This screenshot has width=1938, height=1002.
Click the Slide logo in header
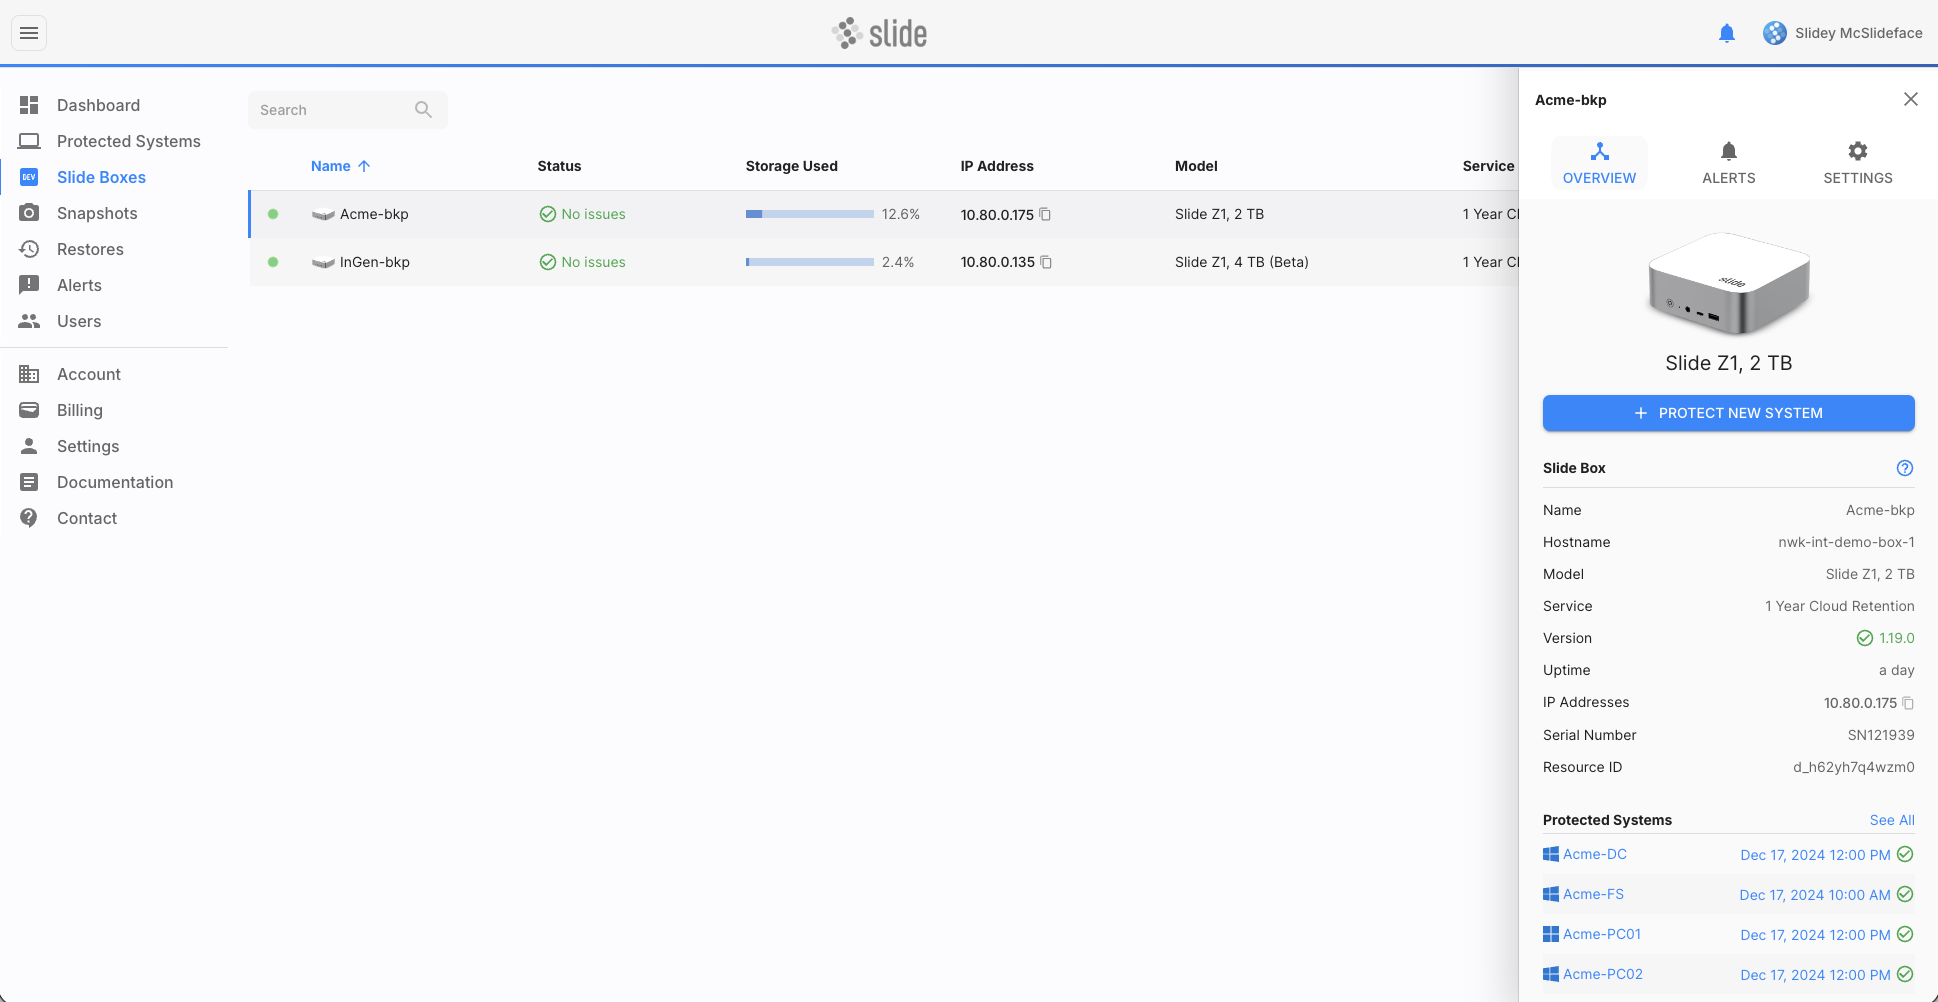(x=879, y=33)
